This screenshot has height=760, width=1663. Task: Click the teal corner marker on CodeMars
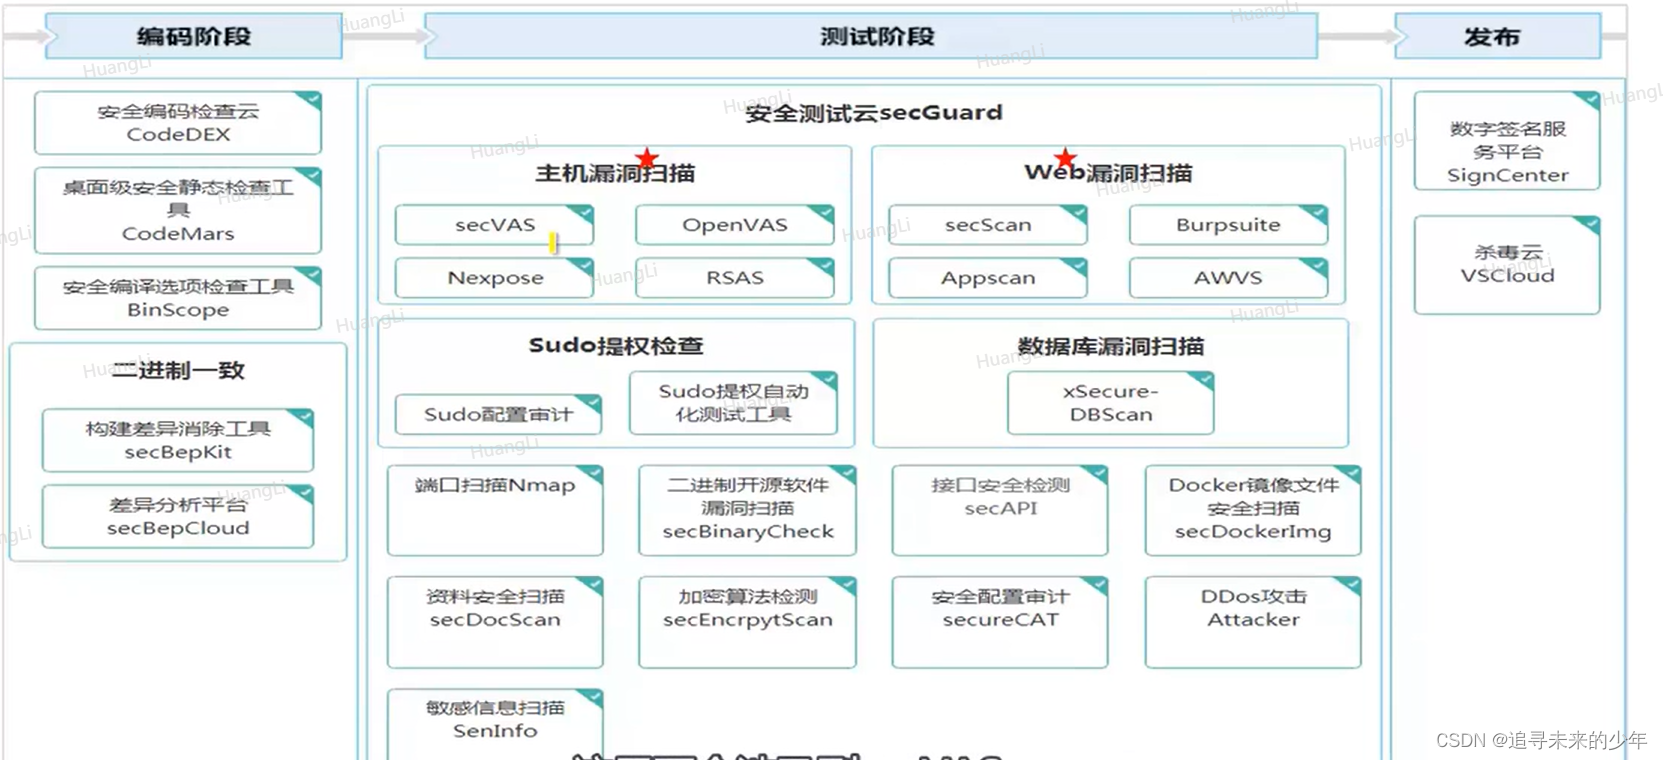click(311, 174)
